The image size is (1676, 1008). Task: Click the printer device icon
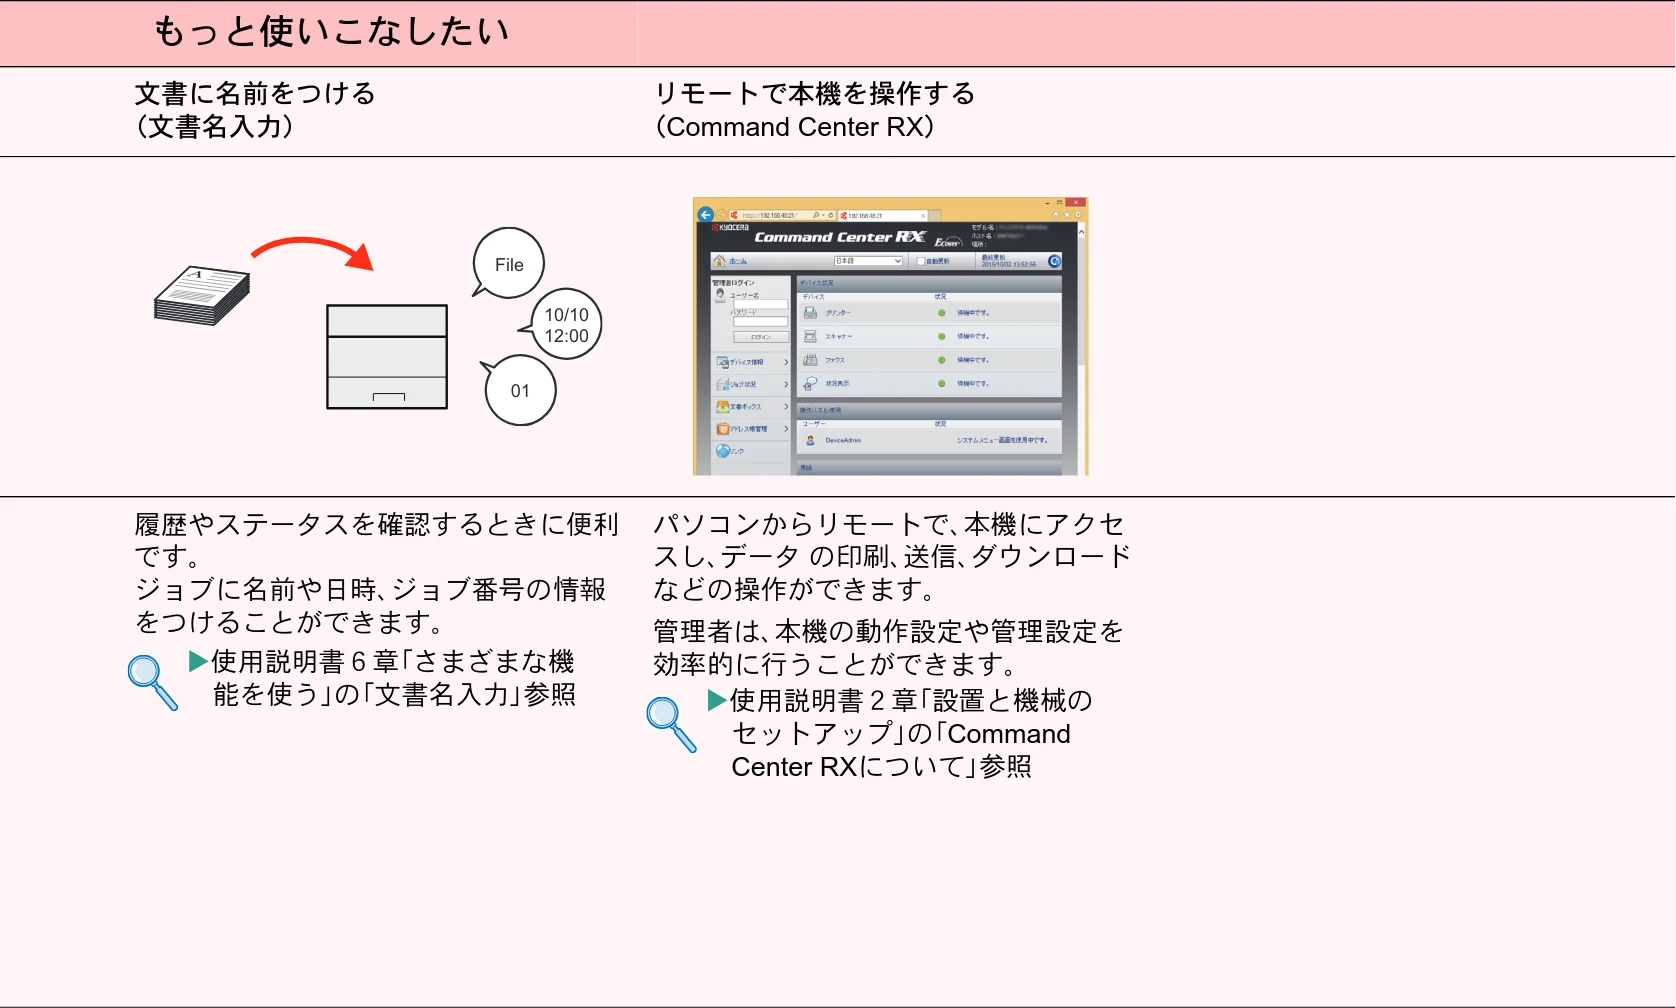(811, 313)
